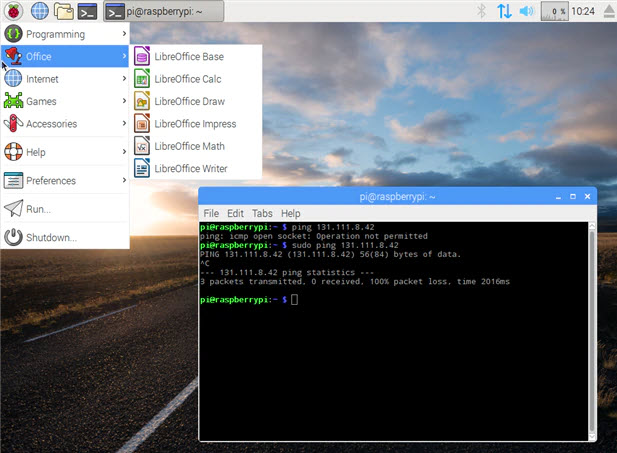Viewport: 617px width, 453px height.
Task: Open the Preferences menu category
Action: tap(65, 180)
